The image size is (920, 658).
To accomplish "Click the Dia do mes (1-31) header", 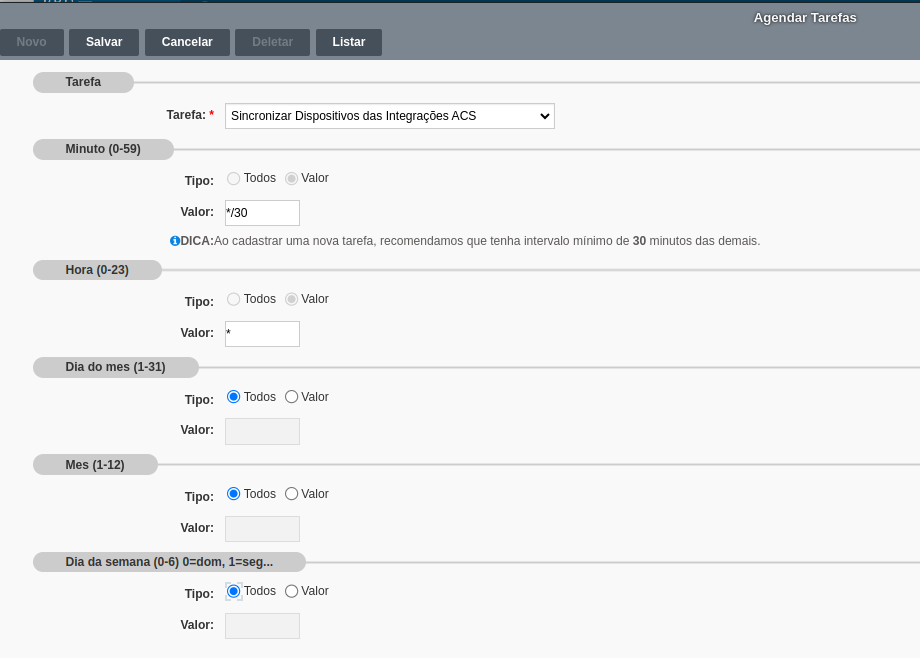I will tap(115, 367).
